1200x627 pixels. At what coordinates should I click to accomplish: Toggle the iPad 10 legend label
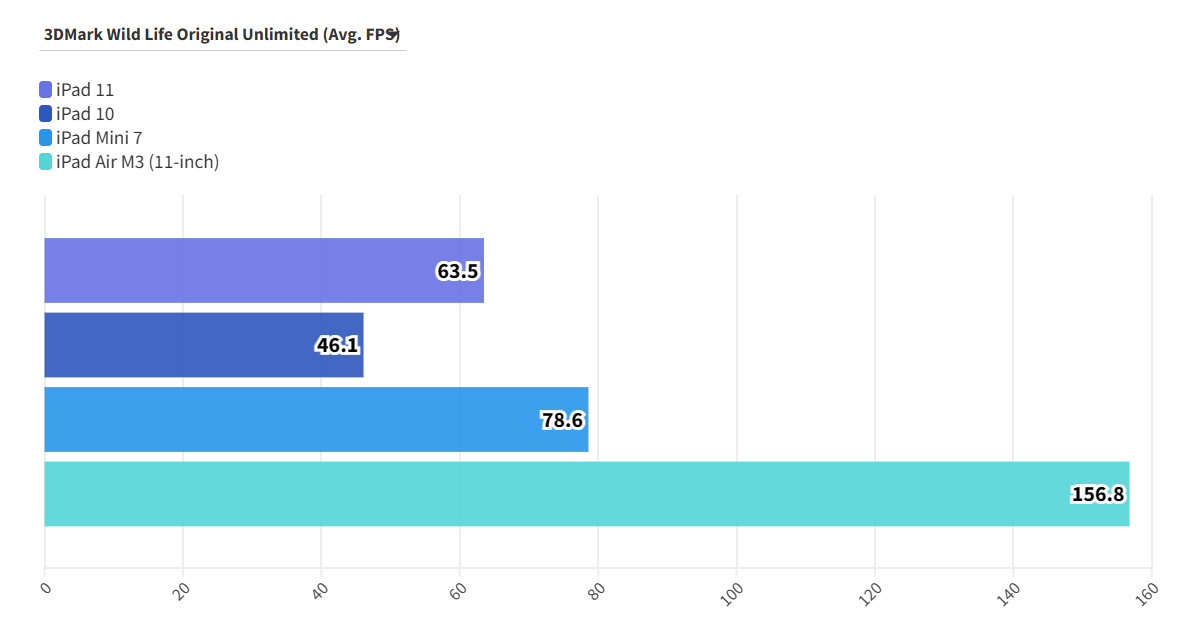click(x=85, y=114)
